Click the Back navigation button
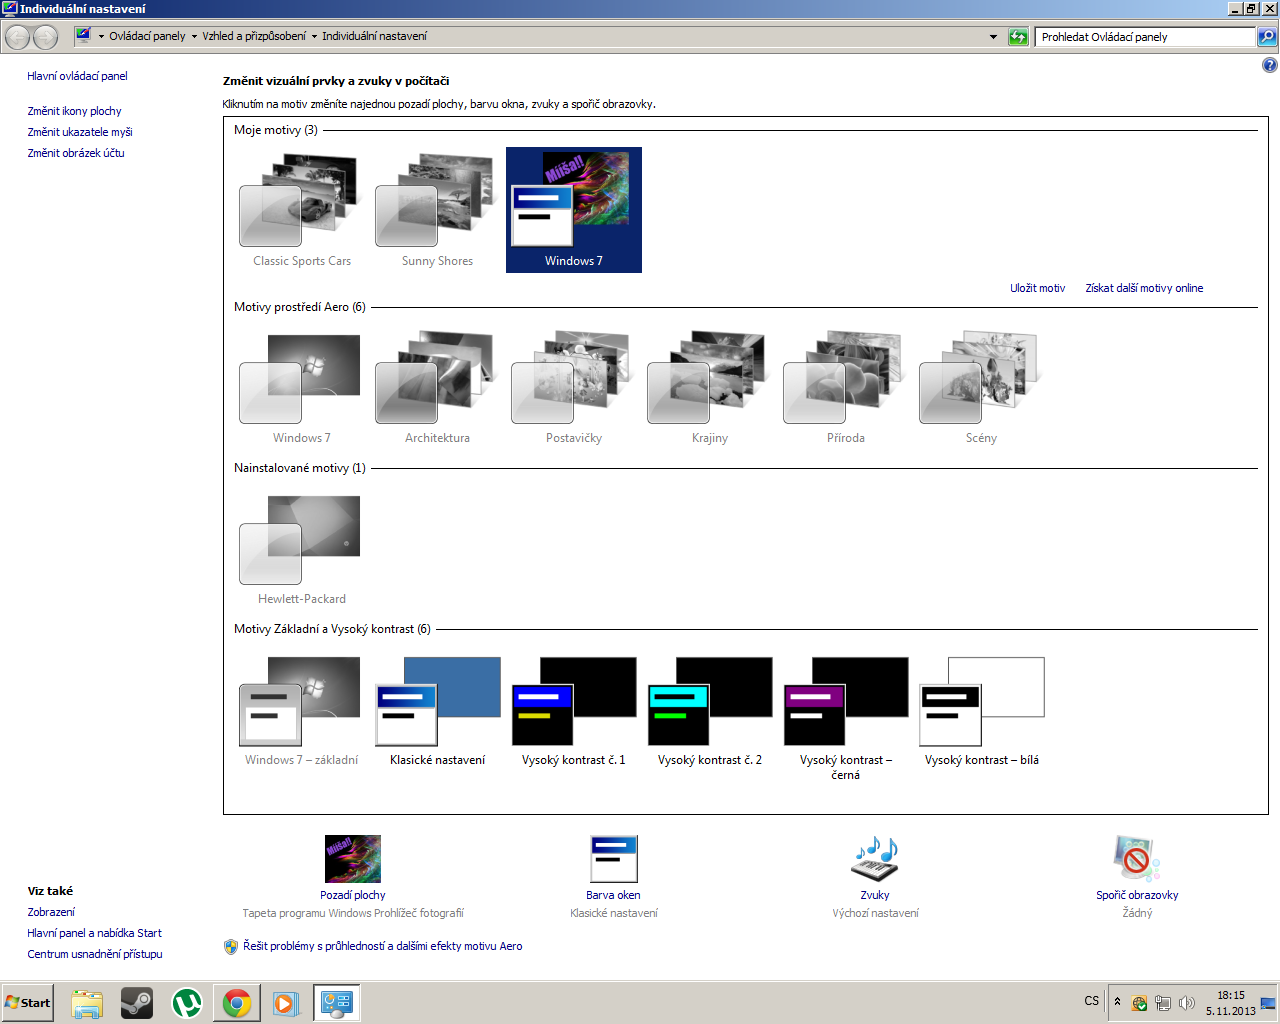The width and height of the screenshot is (1280, 1024). tap(17, 37)
